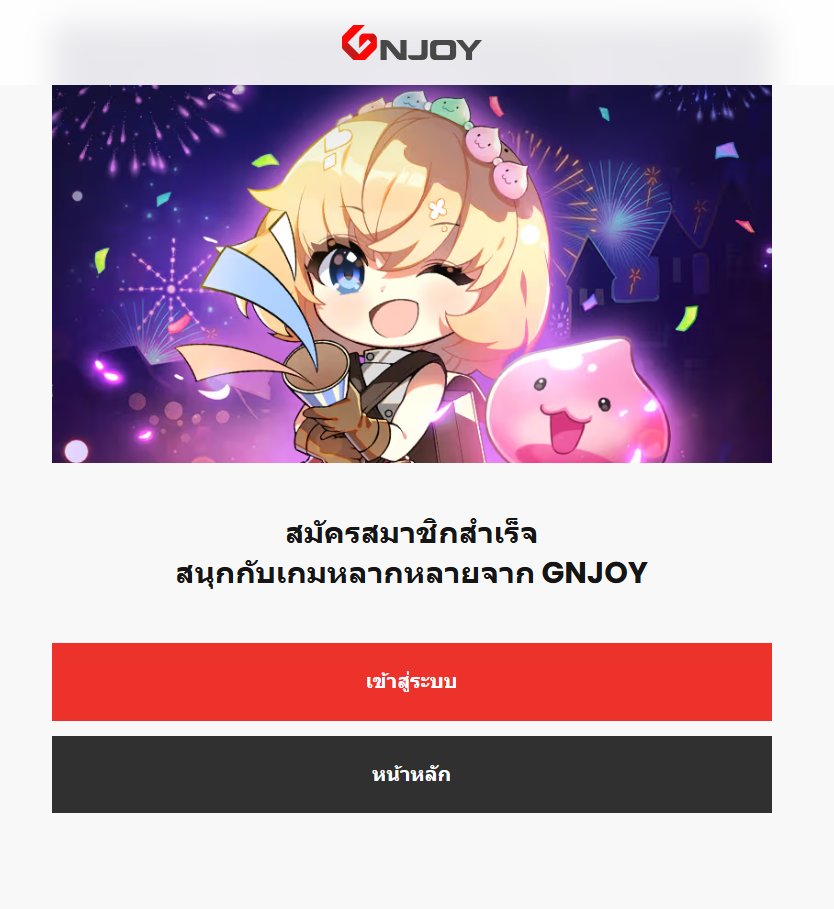Click the bold GNJOY word in subheading
Viewport: 834px width, 909px height.
[x=595, y=573]
